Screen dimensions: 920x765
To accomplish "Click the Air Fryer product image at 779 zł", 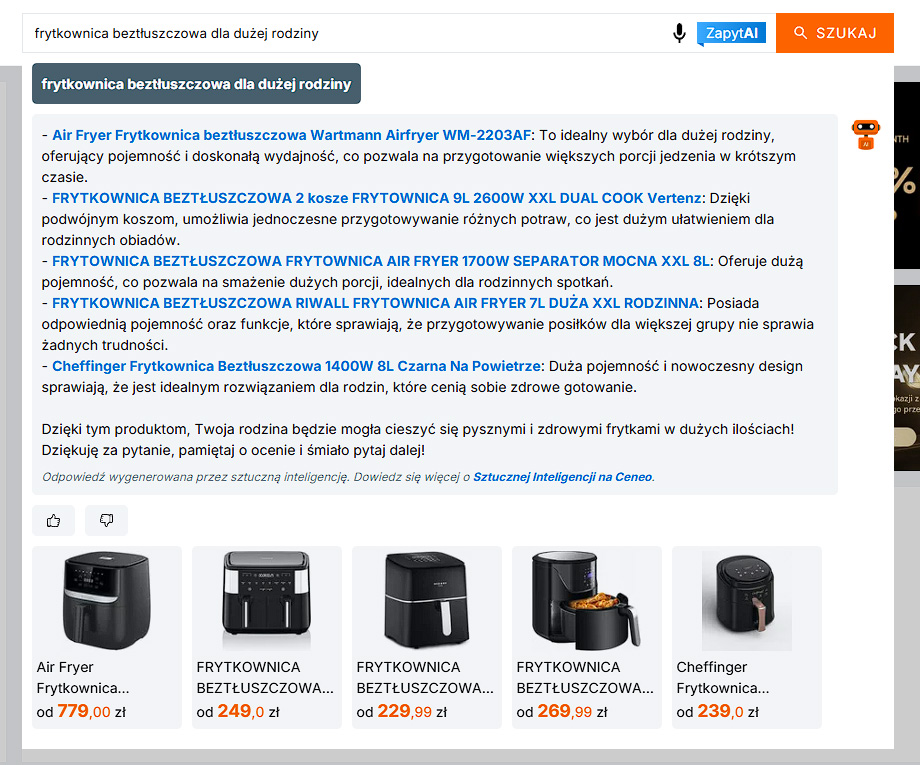I will pyautogui.click(x=107, y=601).
